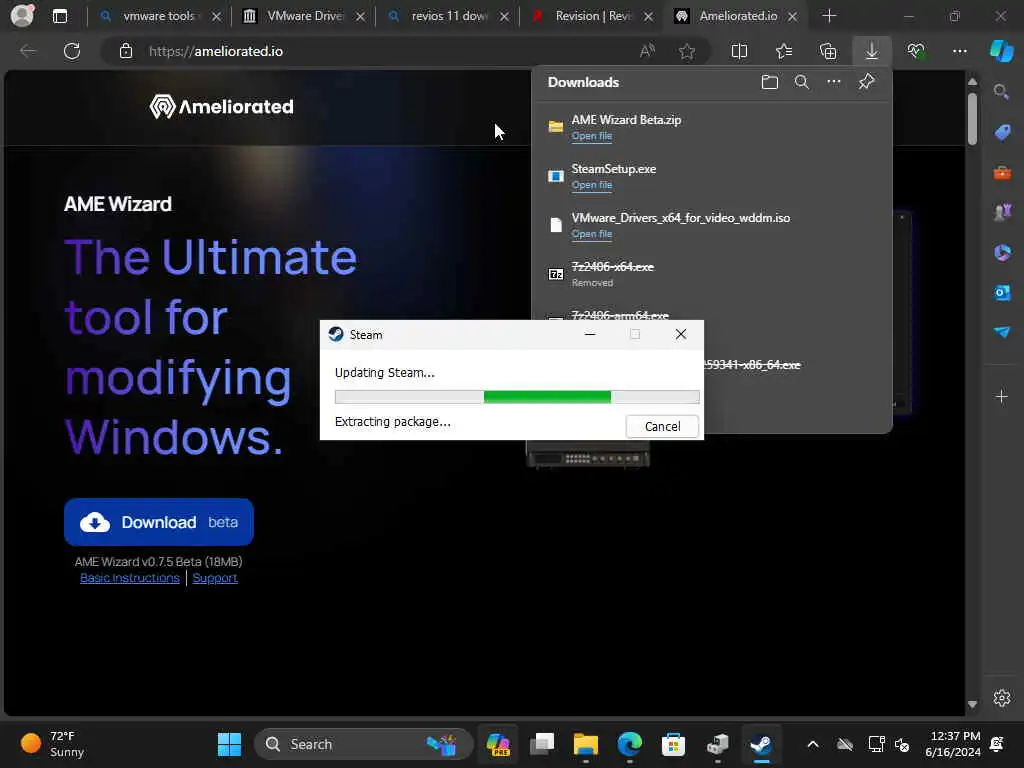This screenshot has height=768, width=1024.
Task: Open sidebar search icon
Action: point(1001,92)
